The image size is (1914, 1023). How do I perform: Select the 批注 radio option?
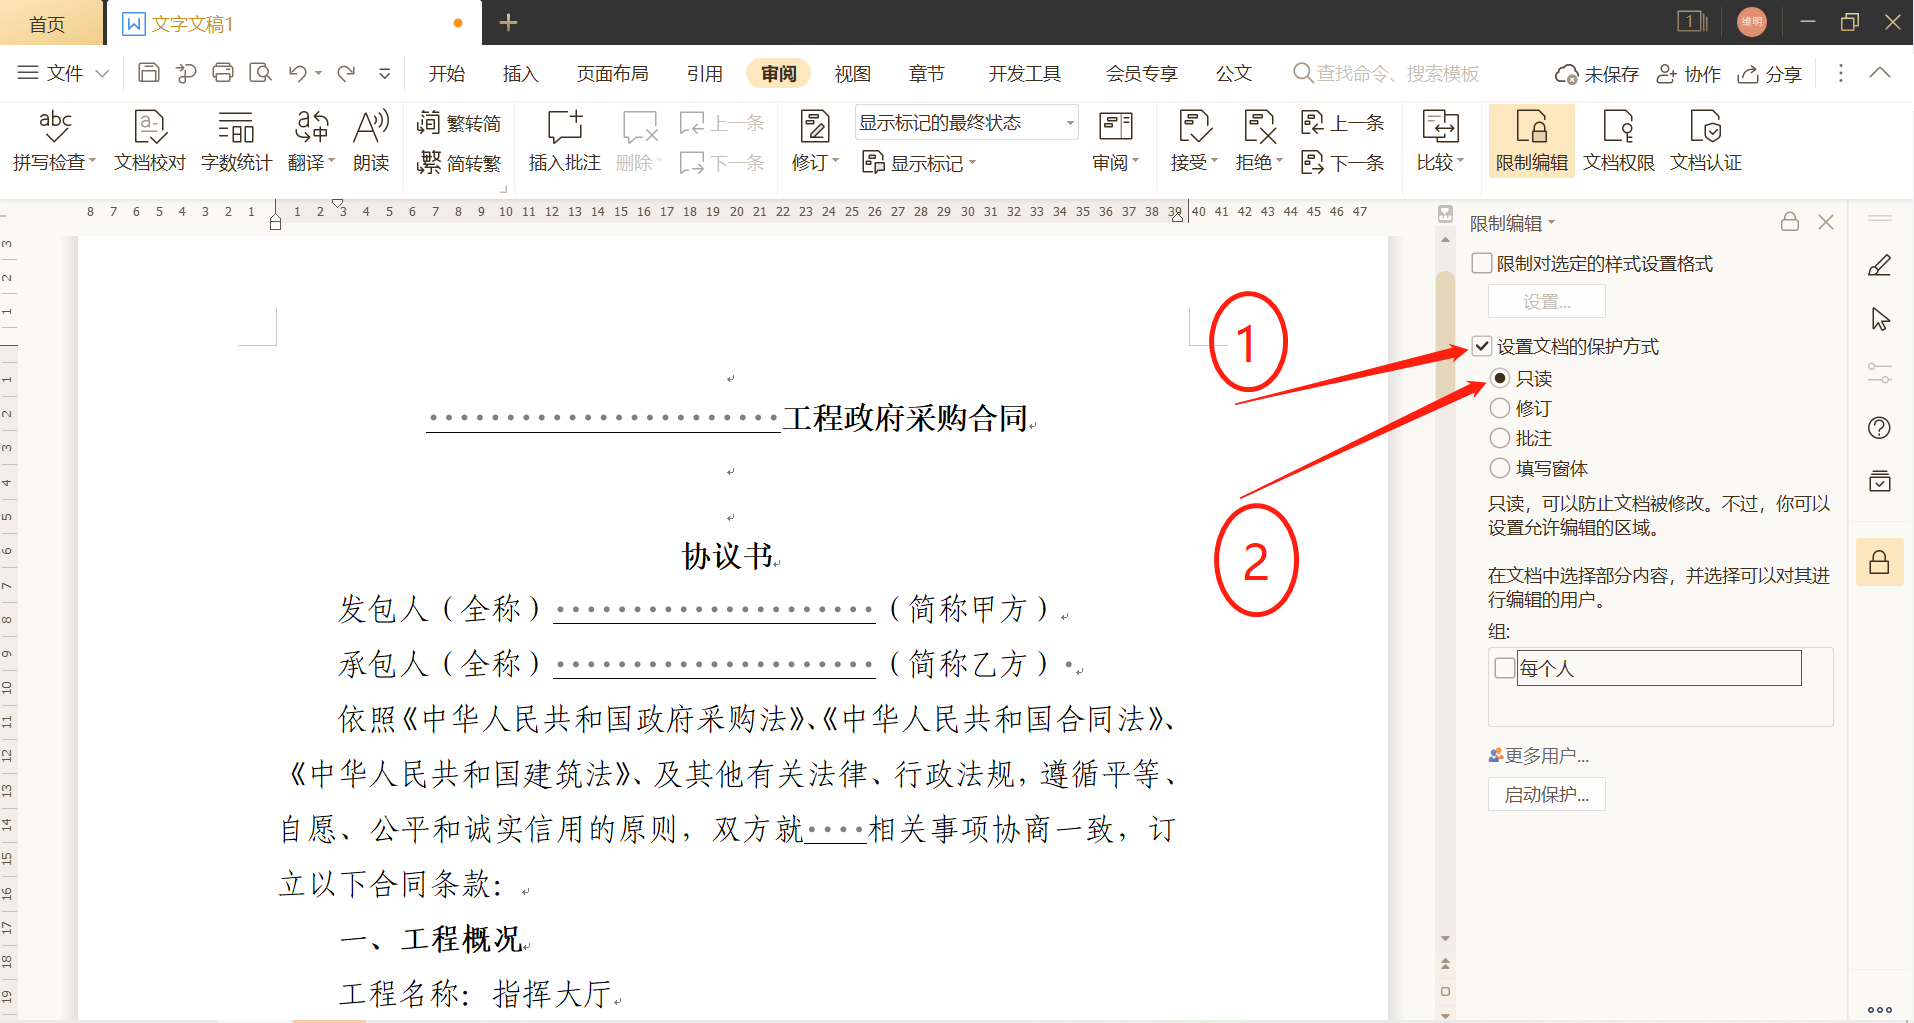(x=1500, y=438)
